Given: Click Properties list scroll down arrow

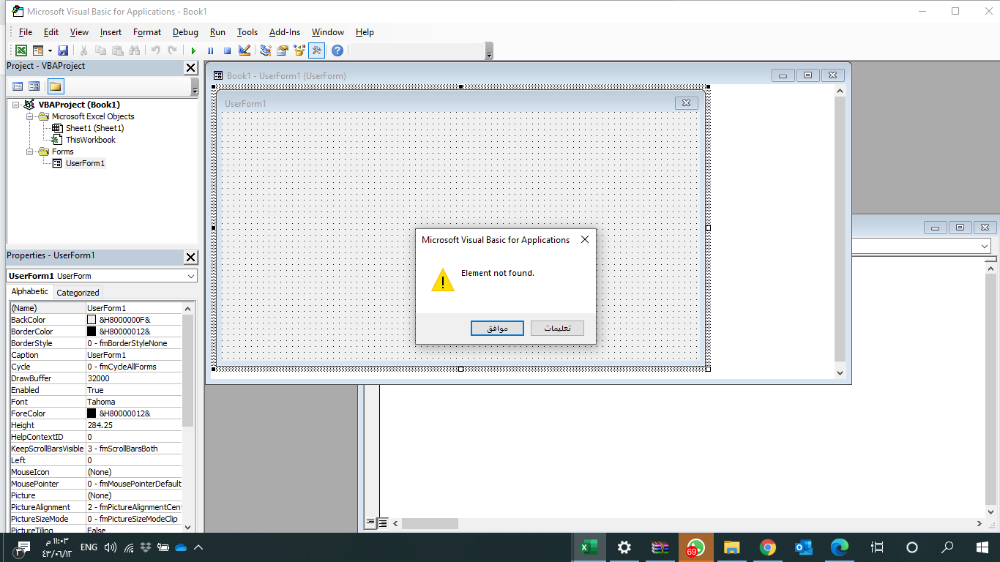Looking at the screenshot, I should click(188, 527).
